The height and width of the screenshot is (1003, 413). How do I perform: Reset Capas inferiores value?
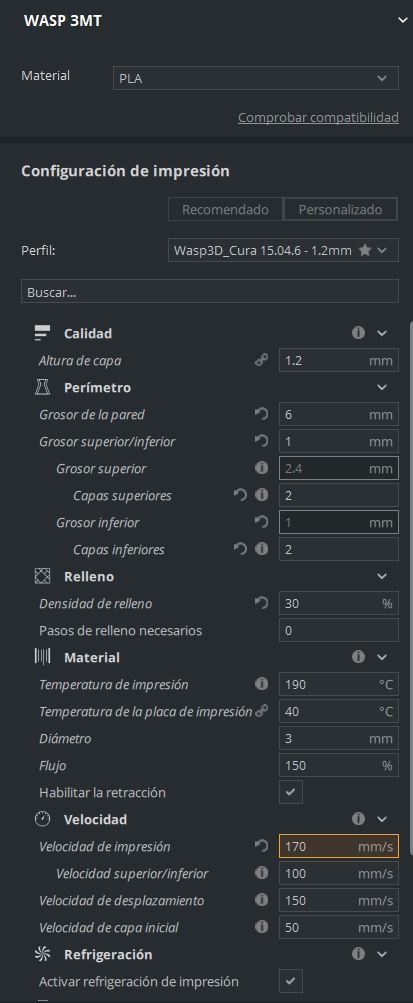coord(240,549)
